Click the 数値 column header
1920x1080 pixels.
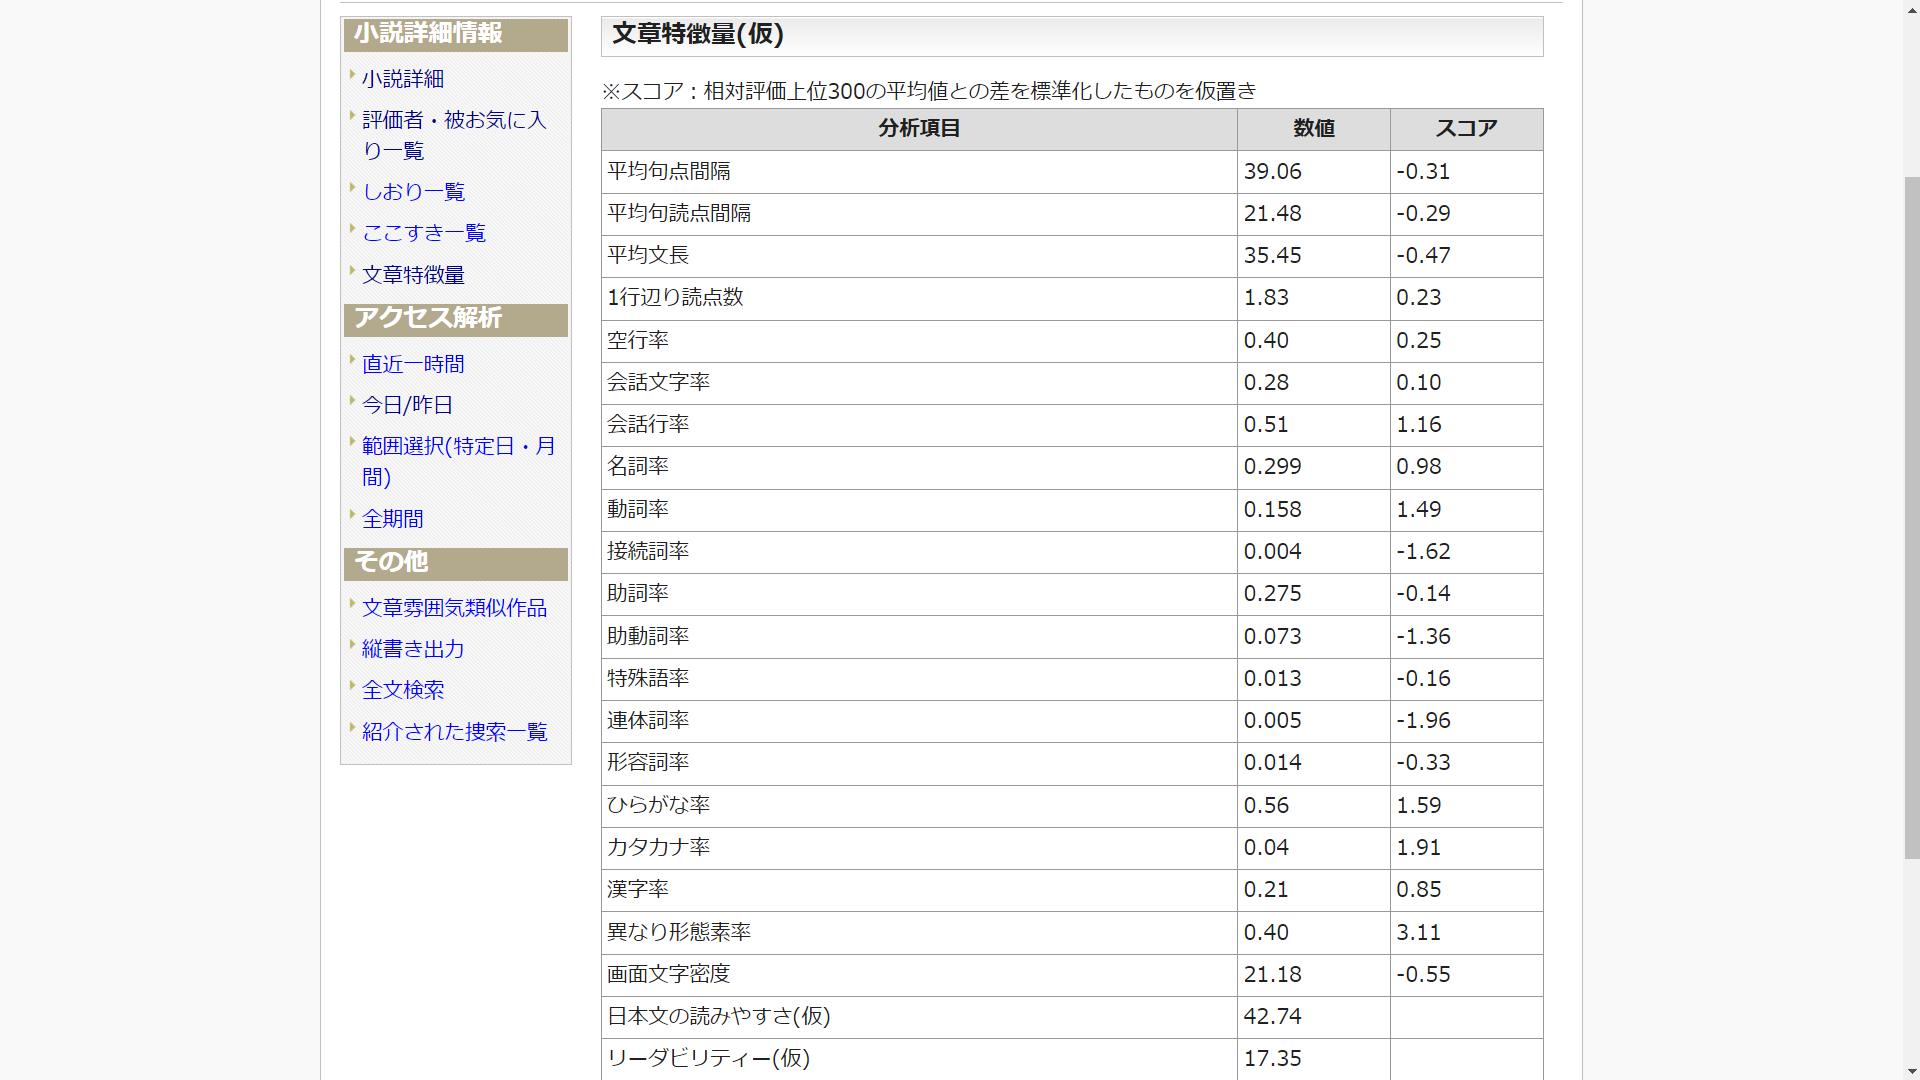(1313, 129)
